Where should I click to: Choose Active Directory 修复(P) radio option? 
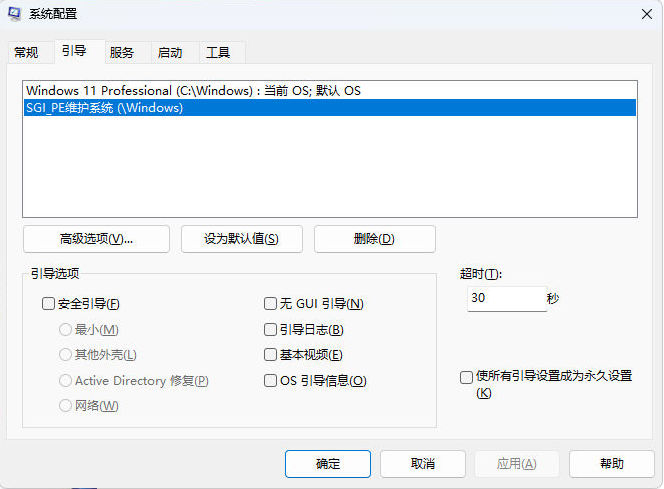click(65, 380)
